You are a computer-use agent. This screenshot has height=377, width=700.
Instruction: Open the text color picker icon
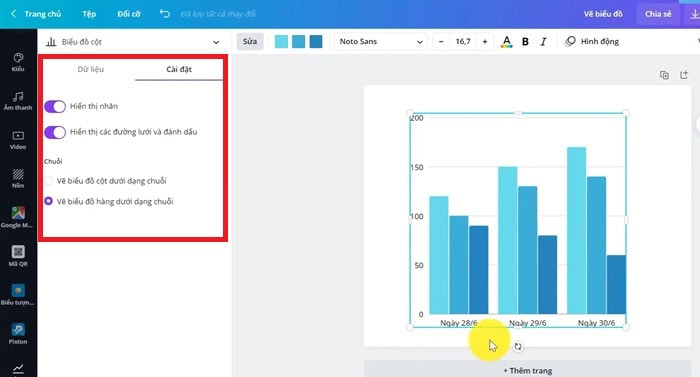[x=506, y=42]
